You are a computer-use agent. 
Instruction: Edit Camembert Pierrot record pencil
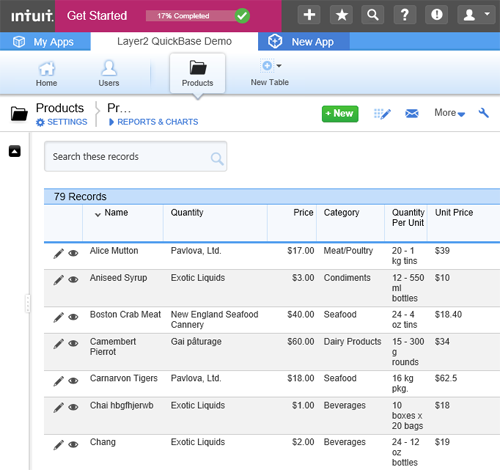click(x=58, y=343)
